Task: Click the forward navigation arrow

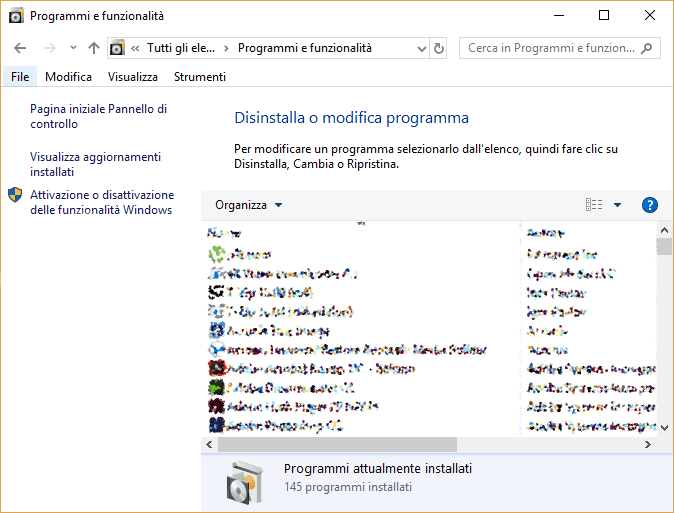Action: pyautogui.click(x=50, y=48)
